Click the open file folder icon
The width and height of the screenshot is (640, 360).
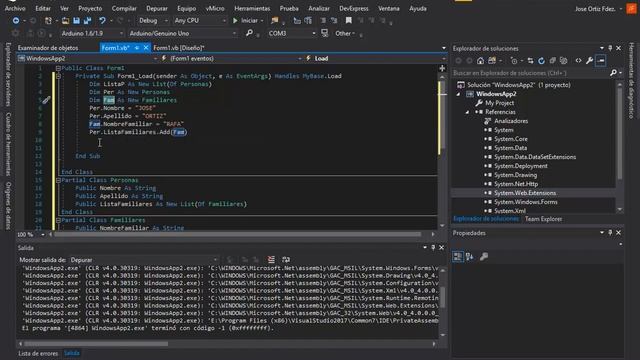65,20
